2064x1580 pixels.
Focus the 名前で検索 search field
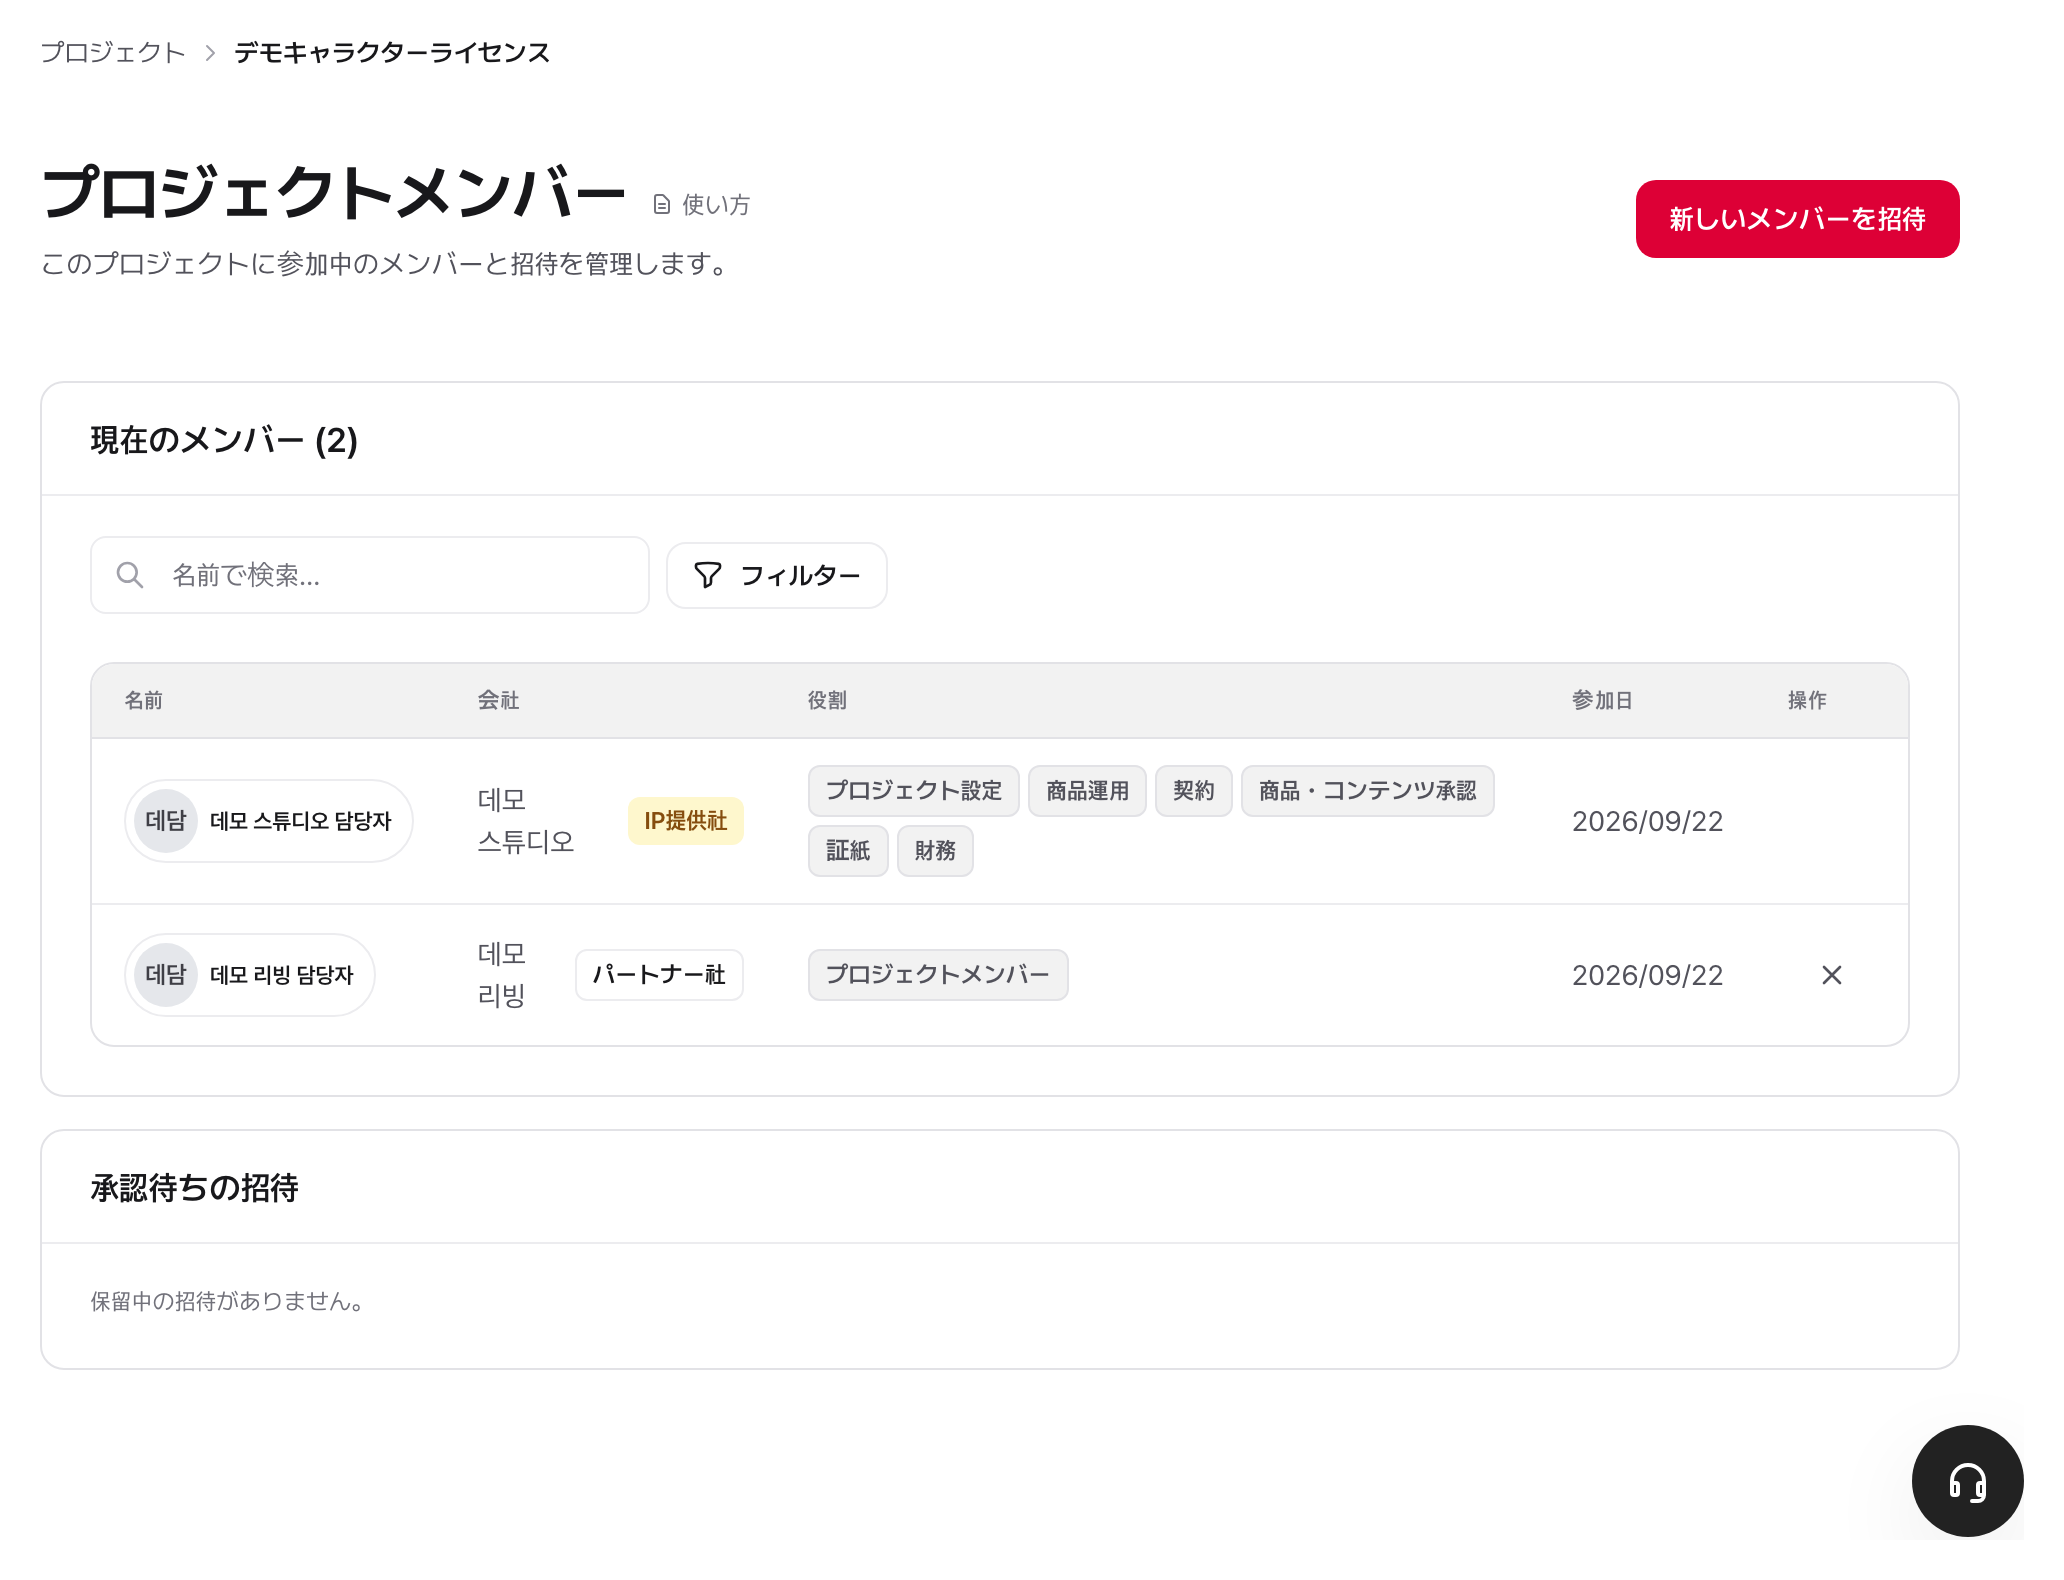370,575
